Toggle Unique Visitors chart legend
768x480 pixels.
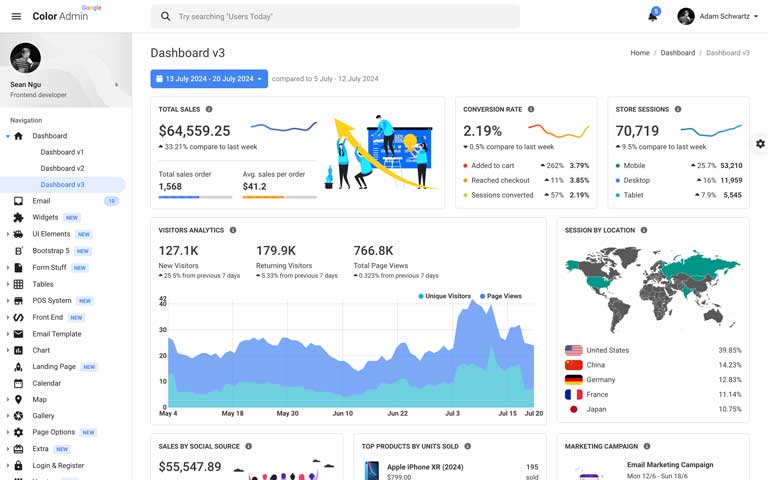pos(445,296)
